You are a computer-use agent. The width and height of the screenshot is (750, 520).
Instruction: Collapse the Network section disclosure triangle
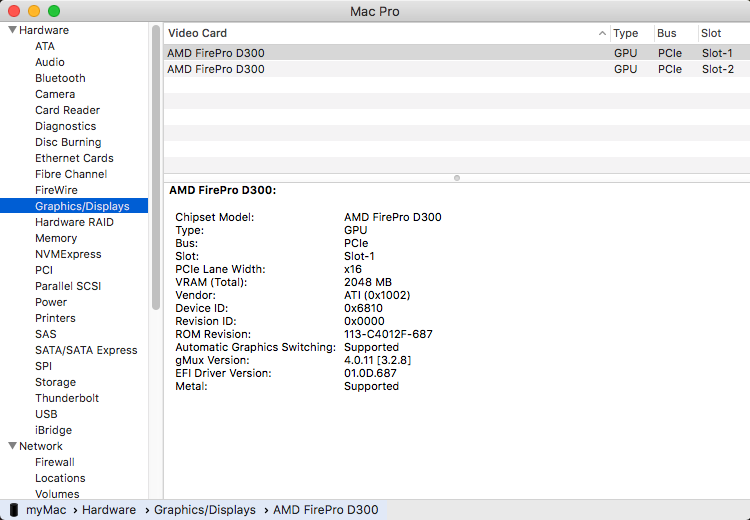coord(12,446)
